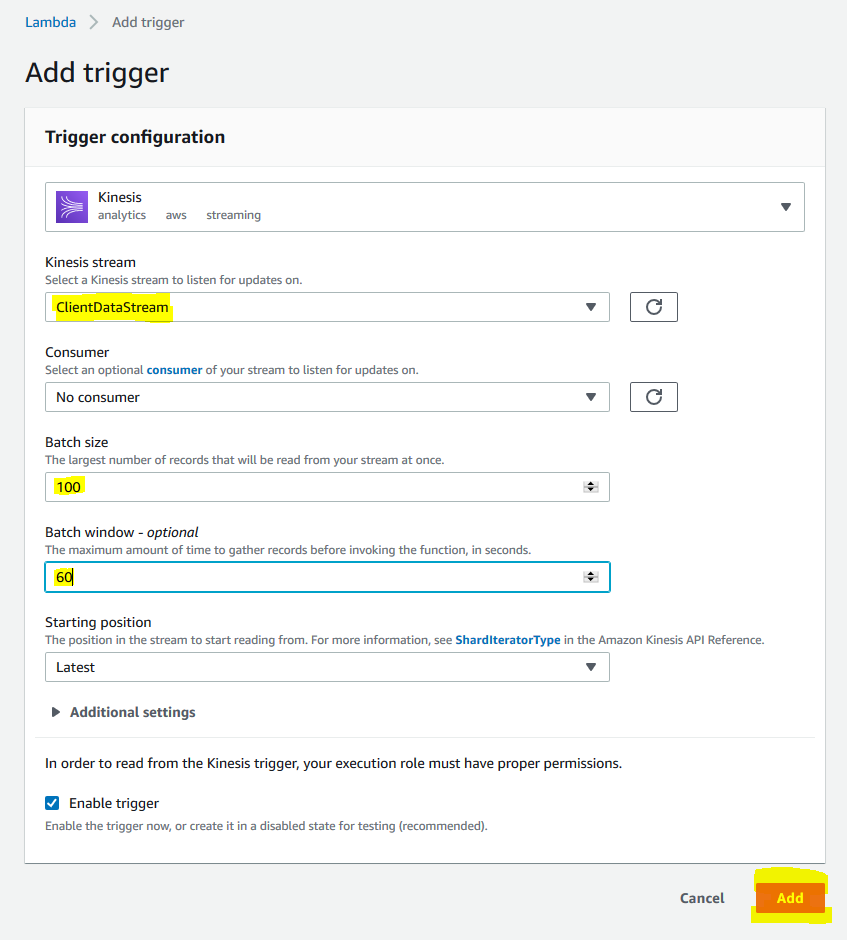Viewport: 847px width, 940px height.
Task: Go to Lambda in the breadcrumb
Action: [x=50, y=22]
